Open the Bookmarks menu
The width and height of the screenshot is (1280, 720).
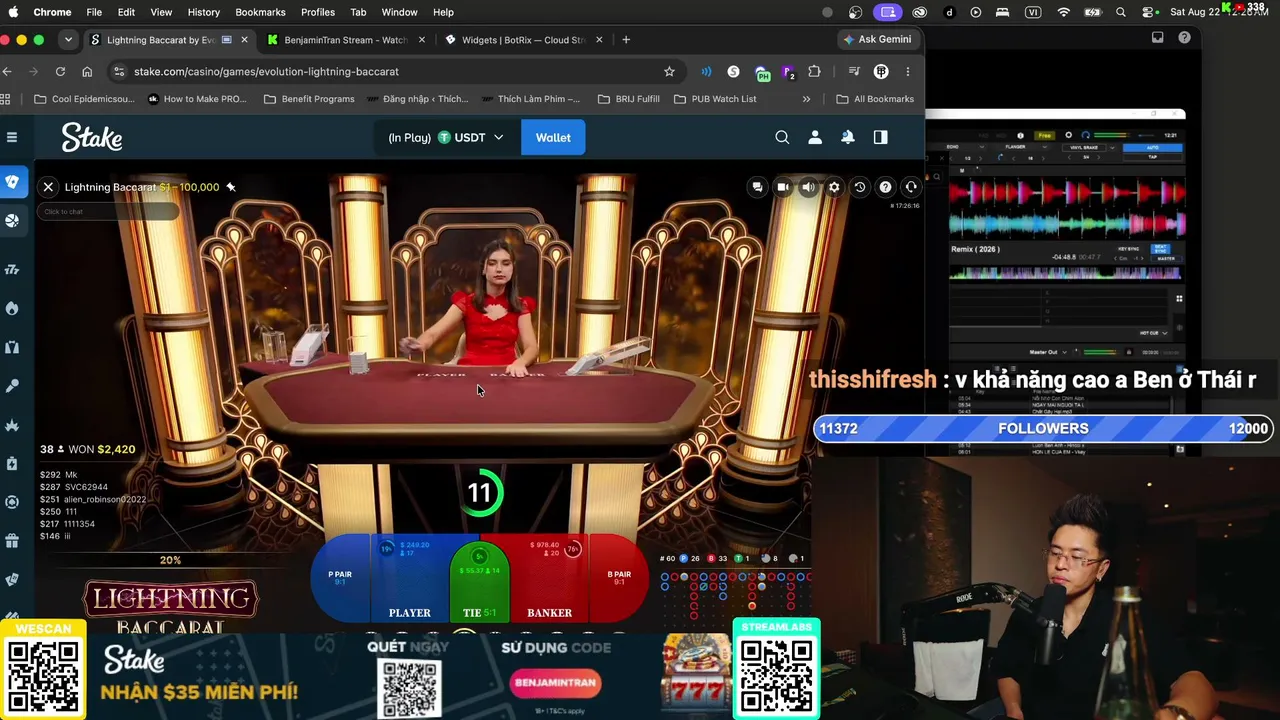click(260, 12)
